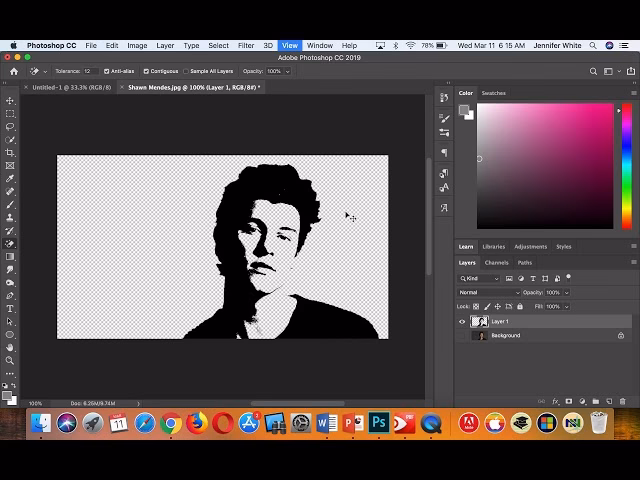
Task: Select the Frame tool
Action: 10,165
